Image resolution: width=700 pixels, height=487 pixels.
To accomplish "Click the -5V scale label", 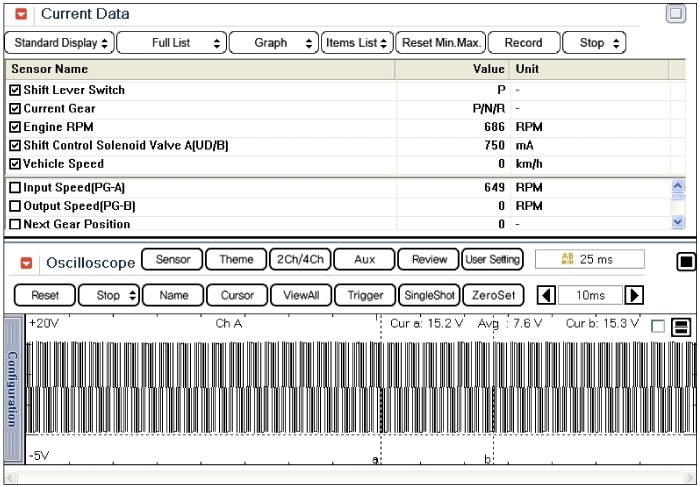I will pos(39,456).
